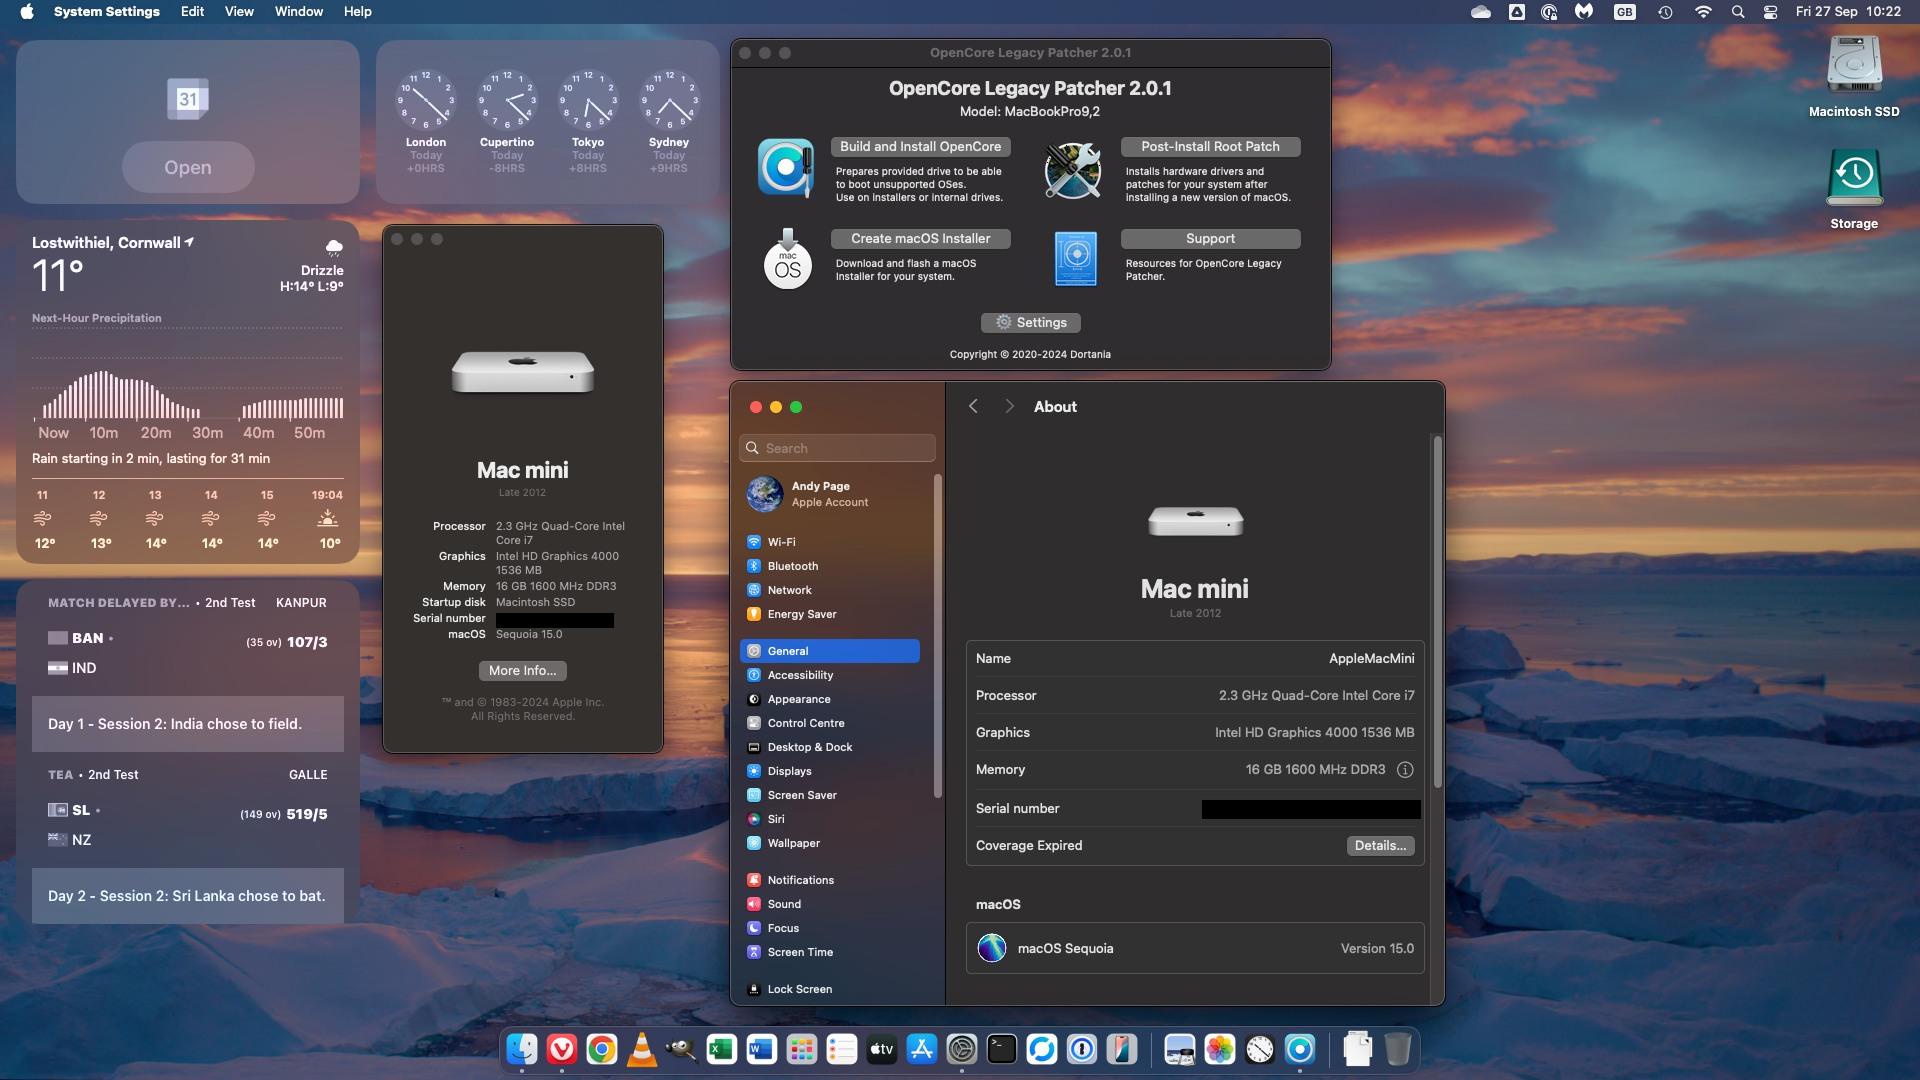
Task: Open the Storage Time Machine drive
Action: point(1854,189)
